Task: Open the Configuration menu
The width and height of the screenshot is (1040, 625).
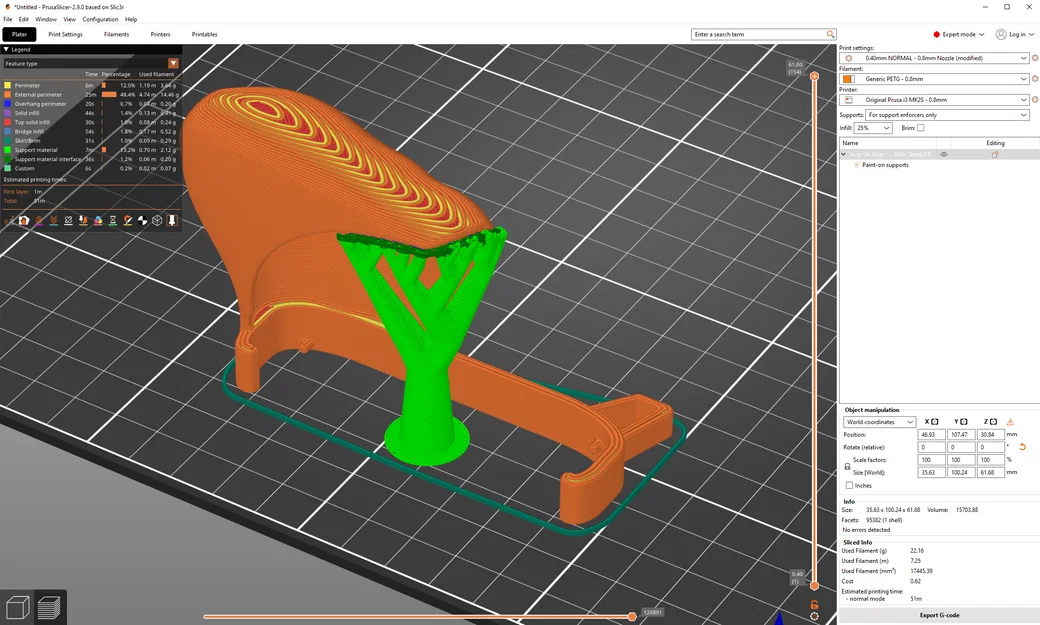Action: (100, 19)
